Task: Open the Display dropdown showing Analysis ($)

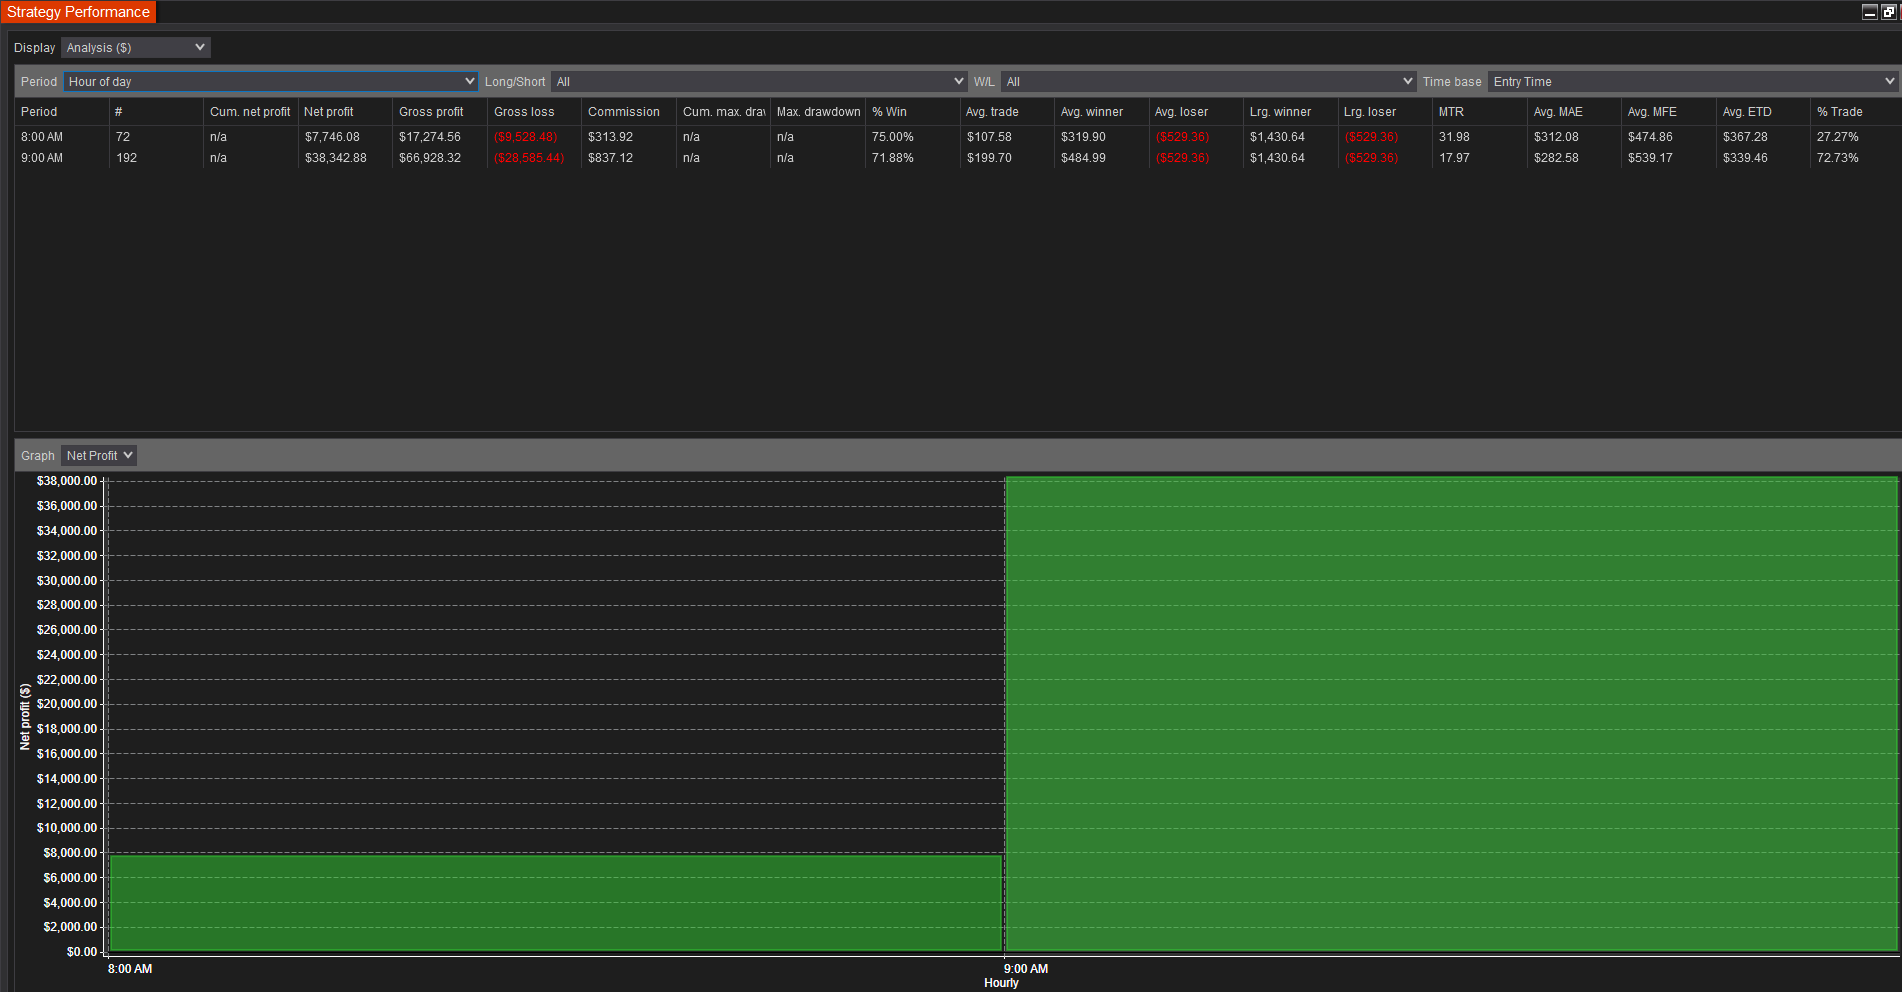Action: pos(135,47)
